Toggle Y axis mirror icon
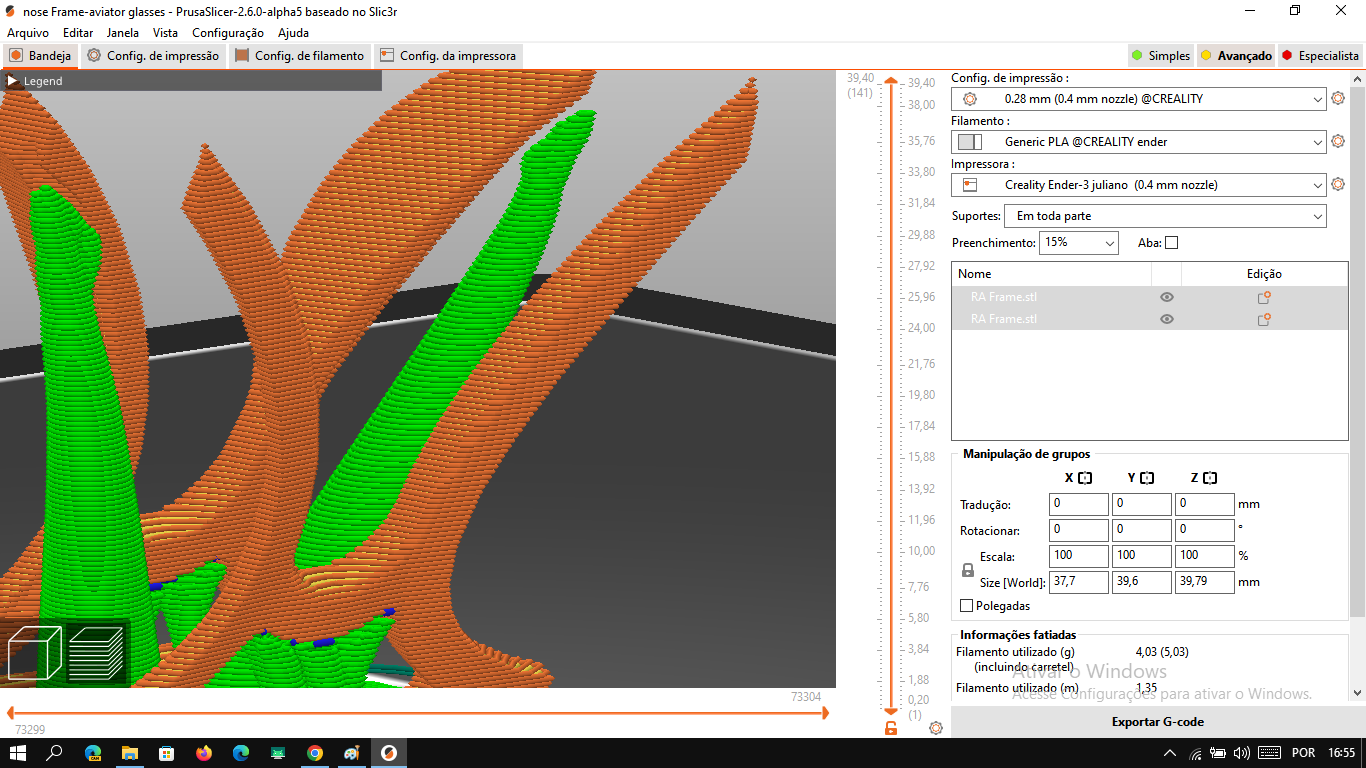 (x=1147, y=478)
